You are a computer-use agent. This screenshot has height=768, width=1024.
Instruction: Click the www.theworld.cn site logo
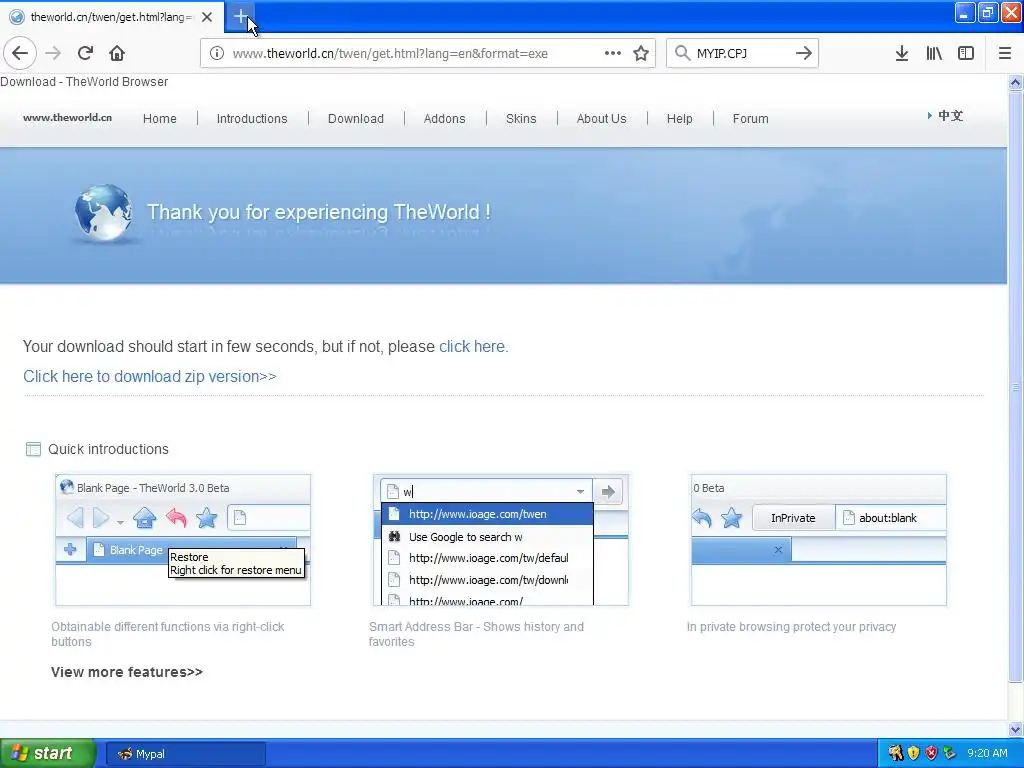tap(67, 118)
